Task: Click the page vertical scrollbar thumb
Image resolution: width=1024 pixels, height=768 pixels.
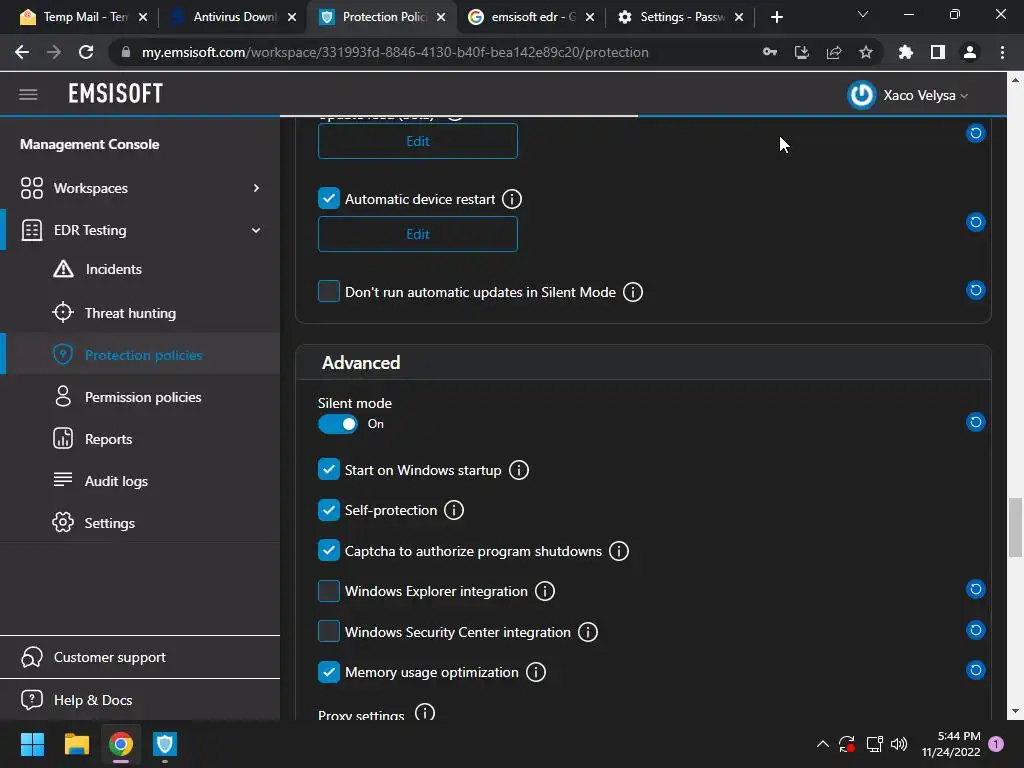Action: point(1015,528)
